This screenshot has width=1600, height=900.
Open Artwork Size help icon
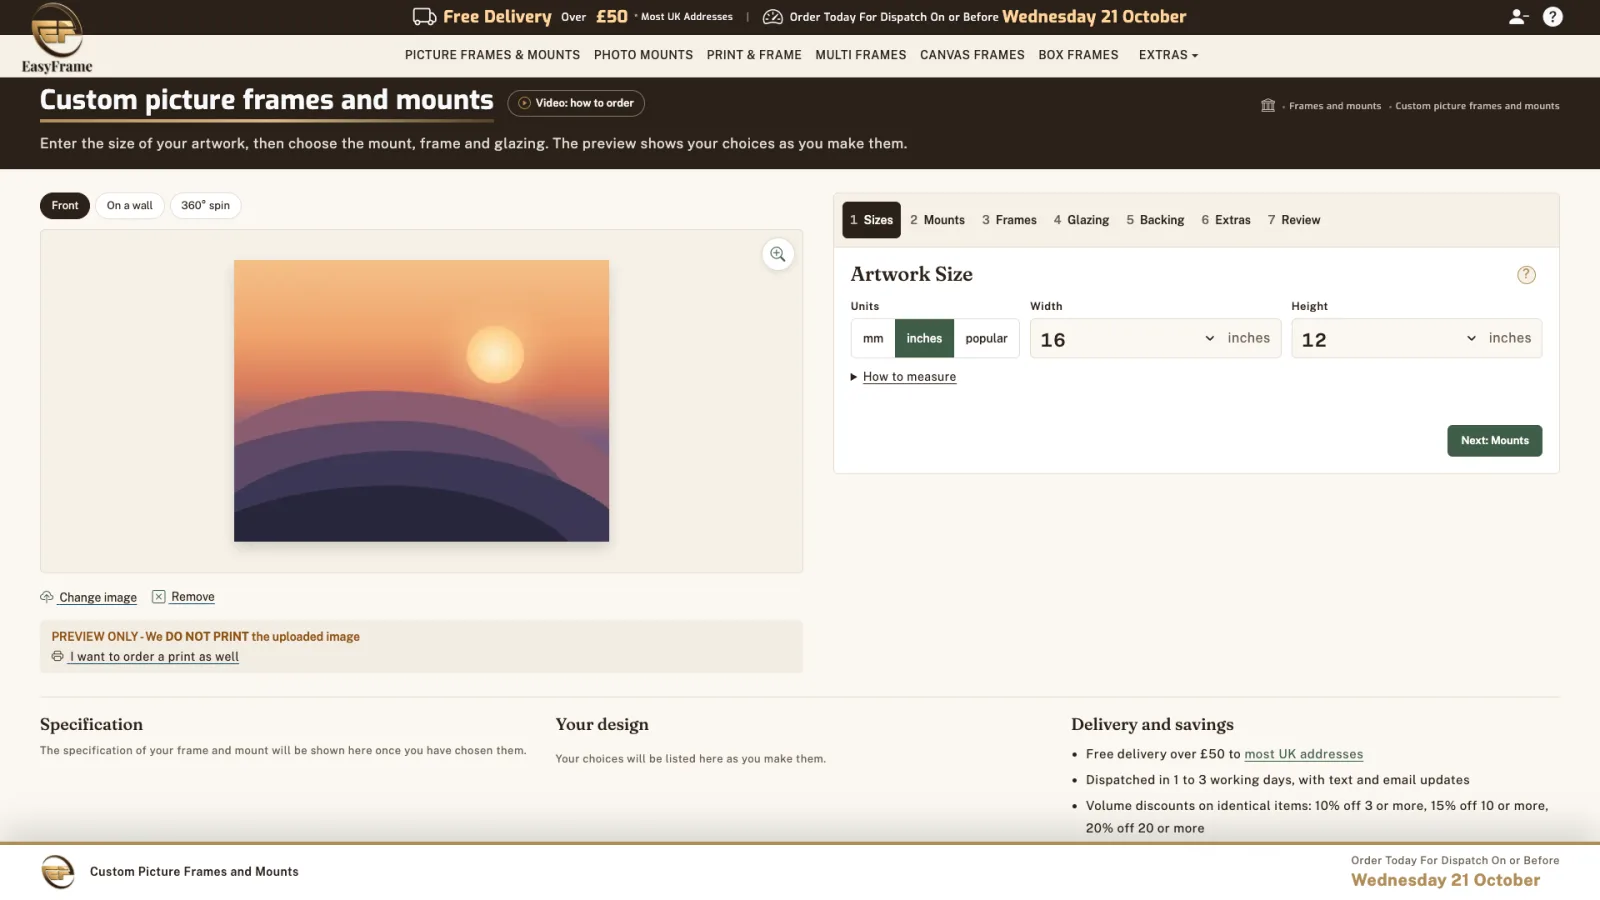click(1526, 275)
